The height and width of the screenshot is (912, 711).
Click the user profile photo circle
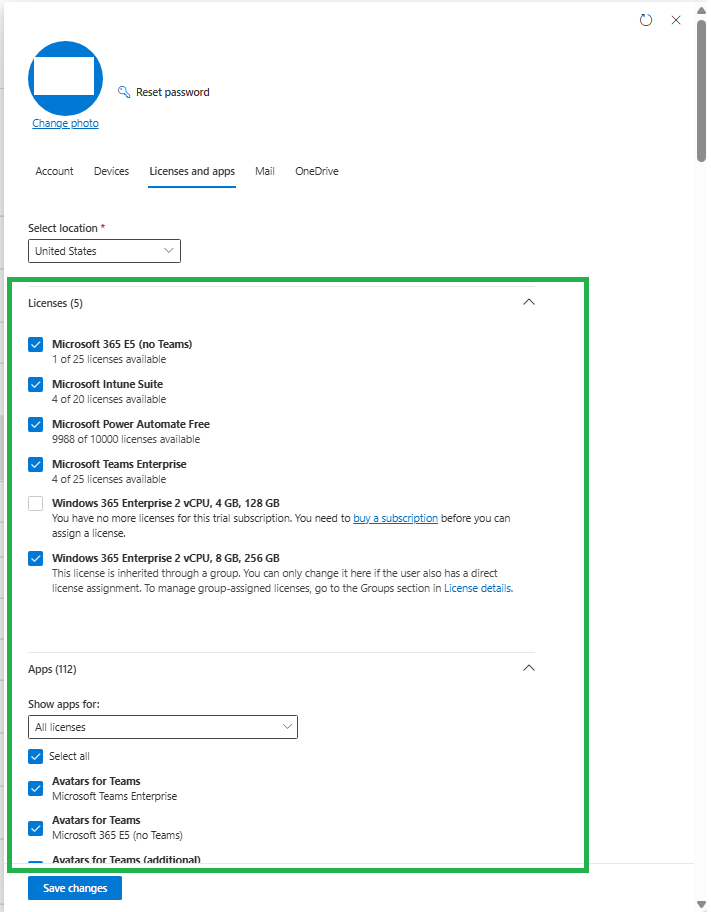(x=65, y=78)
